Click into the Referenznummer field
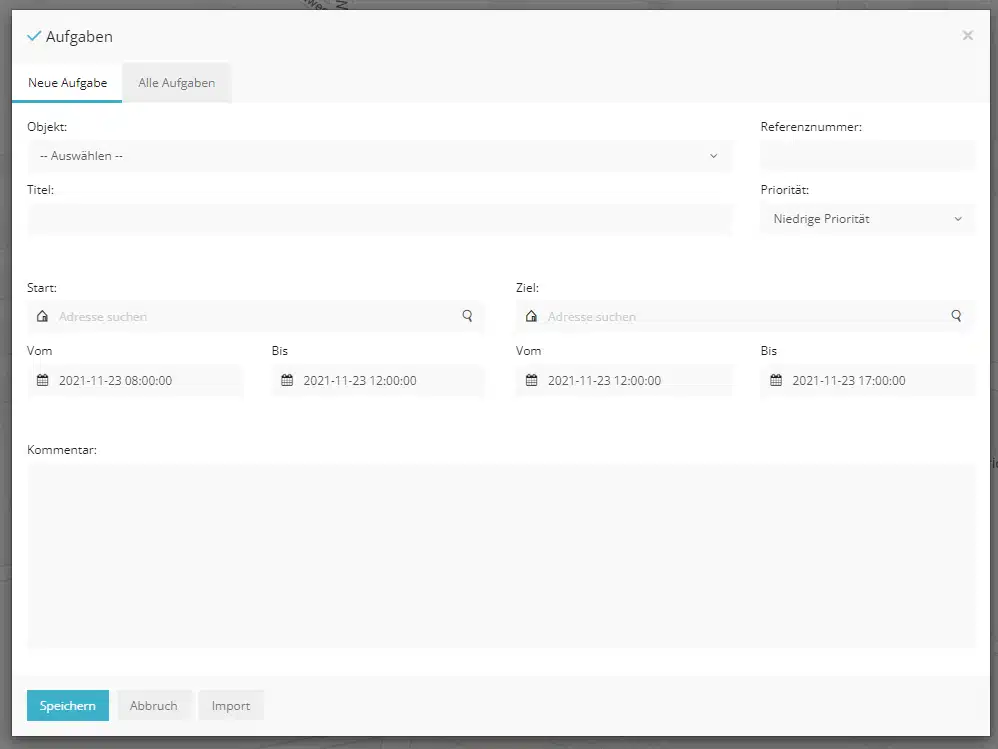The width and height of the screenshot is (998, 749). (868, 156)
